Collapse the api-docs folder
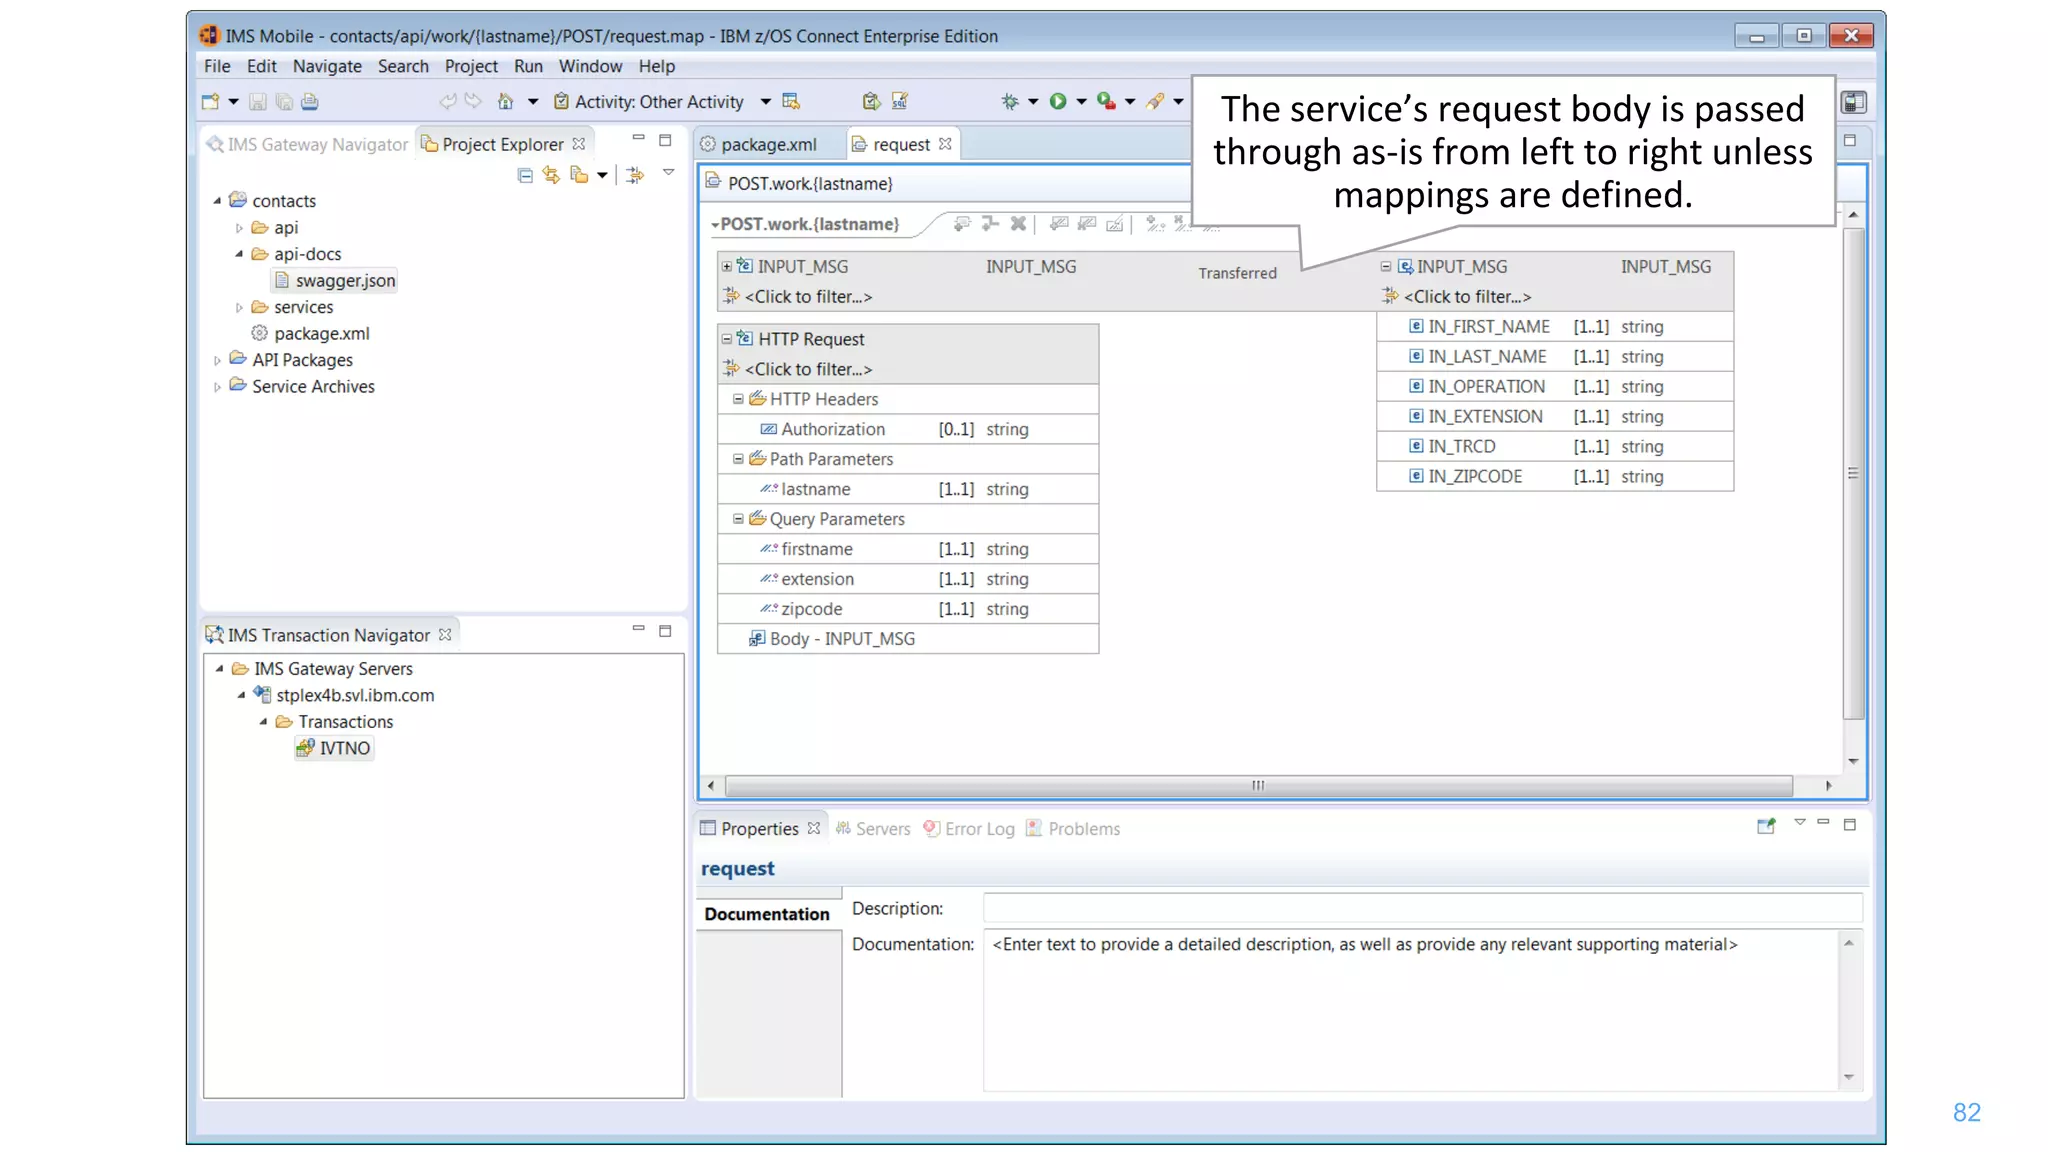Screen dimensions: 2048x1152 click(x=239, y=254)
